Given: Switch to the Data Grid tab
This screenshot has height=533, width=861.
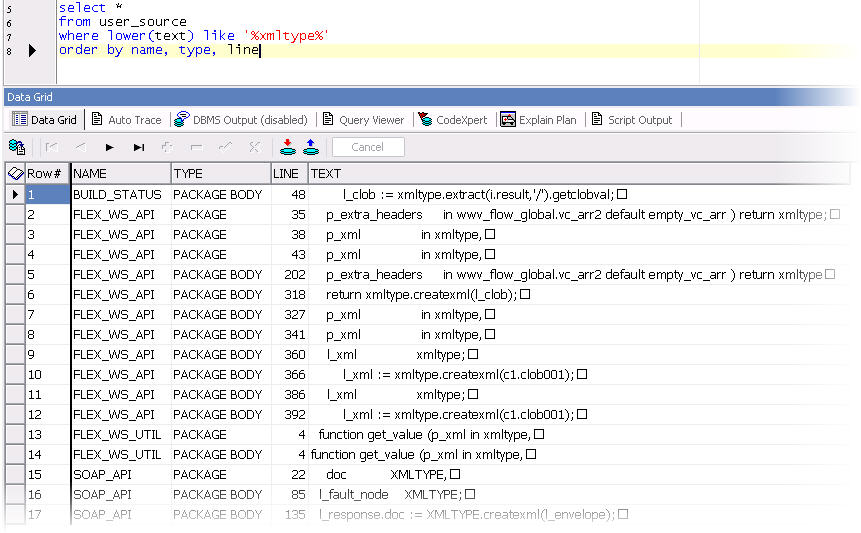Looking at the screenshot, I should point(44,120).
